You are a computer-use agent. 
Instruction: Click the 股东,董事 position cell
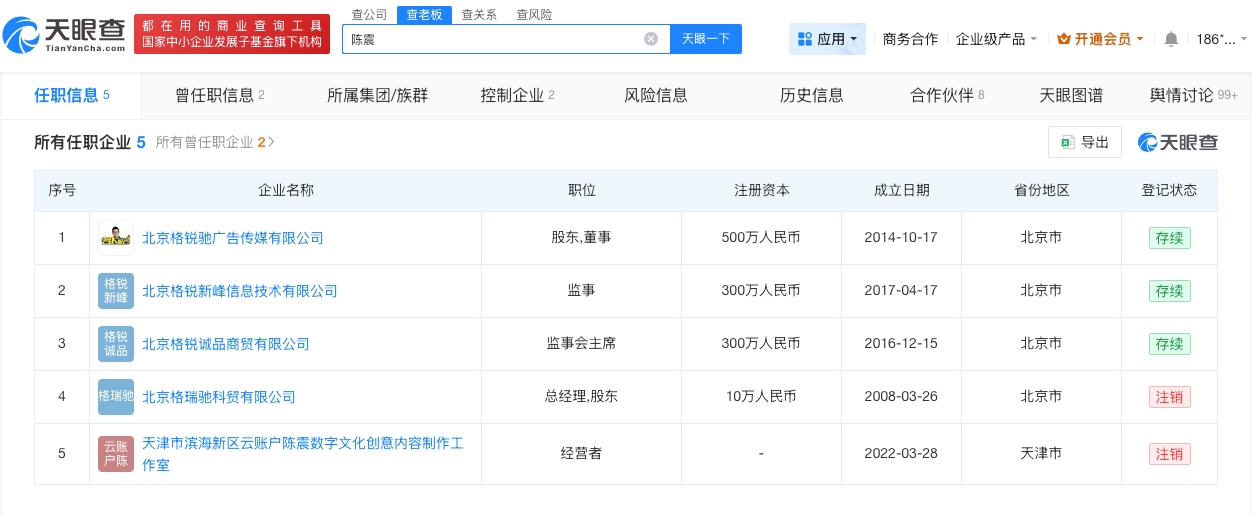point(581,238)
